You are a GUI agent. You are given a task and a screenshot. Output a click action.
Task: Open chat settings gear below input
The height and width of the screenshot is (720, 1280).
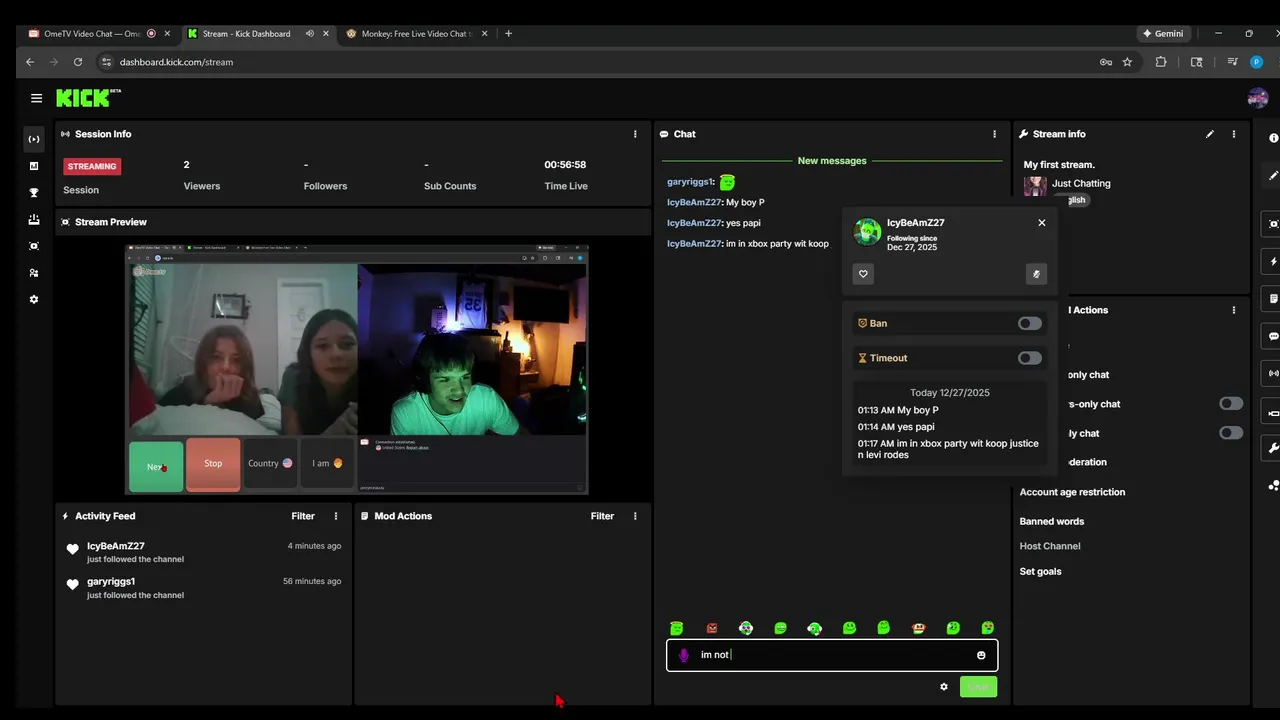click(944, 687)
